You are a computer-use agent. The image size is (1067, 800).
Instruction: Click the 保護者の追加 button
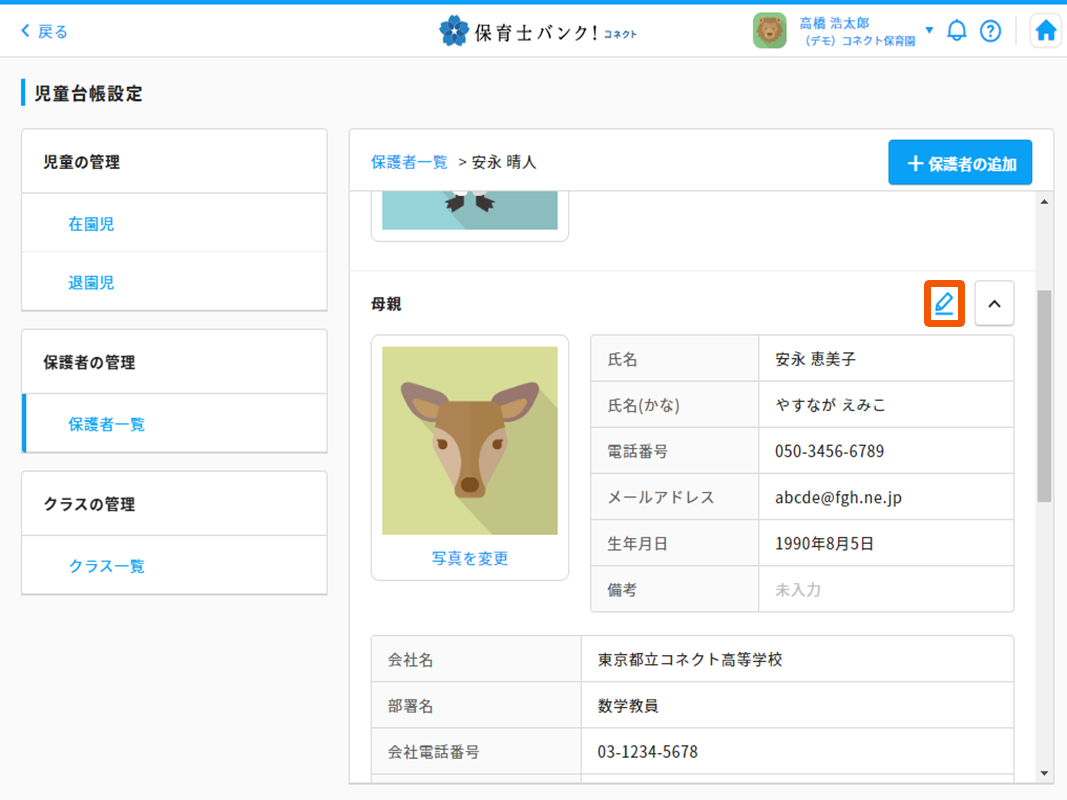[x=960, y=163]
